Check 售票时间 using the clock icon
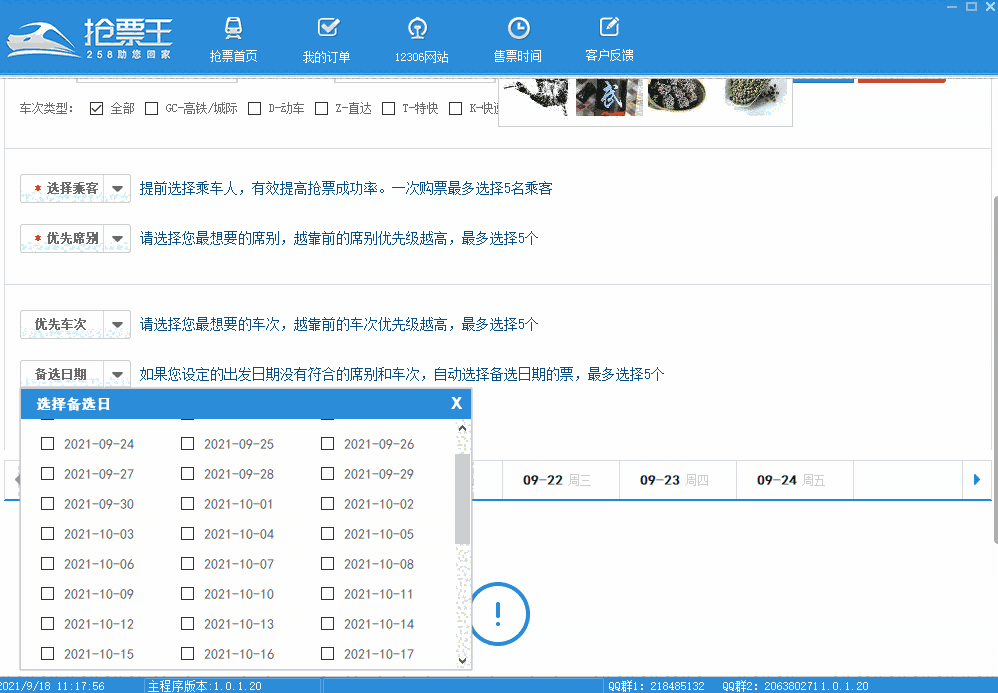The image size is (998, 693). (518, 38)
